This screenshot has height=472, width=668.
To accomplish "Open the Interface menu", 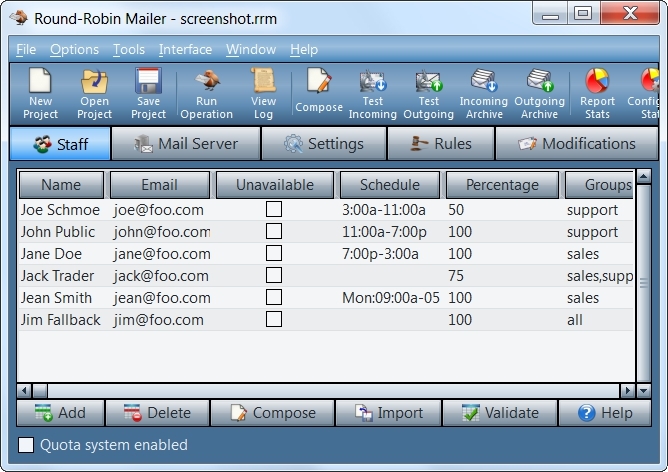I will pyautogui.click(x=185, y=49).
